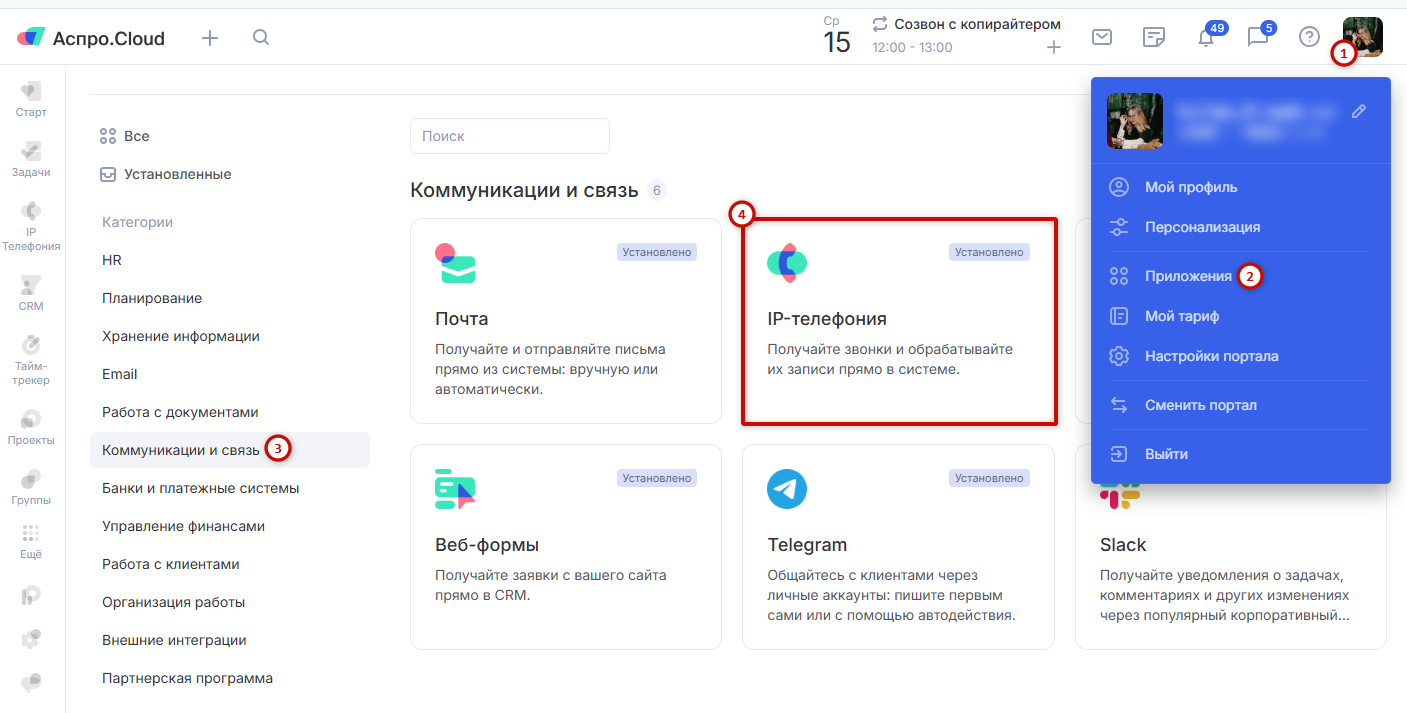Open the IP-телефония app card
Viewport: 1407px width, 713px height.
tap(898, 321)
